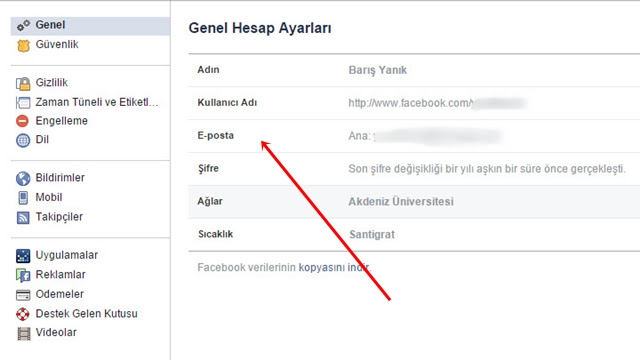This screenshot has height=360, width=640.
Task: Click the Santigrat temperature value
Action: pyautogui.click(x=372, y=234)
